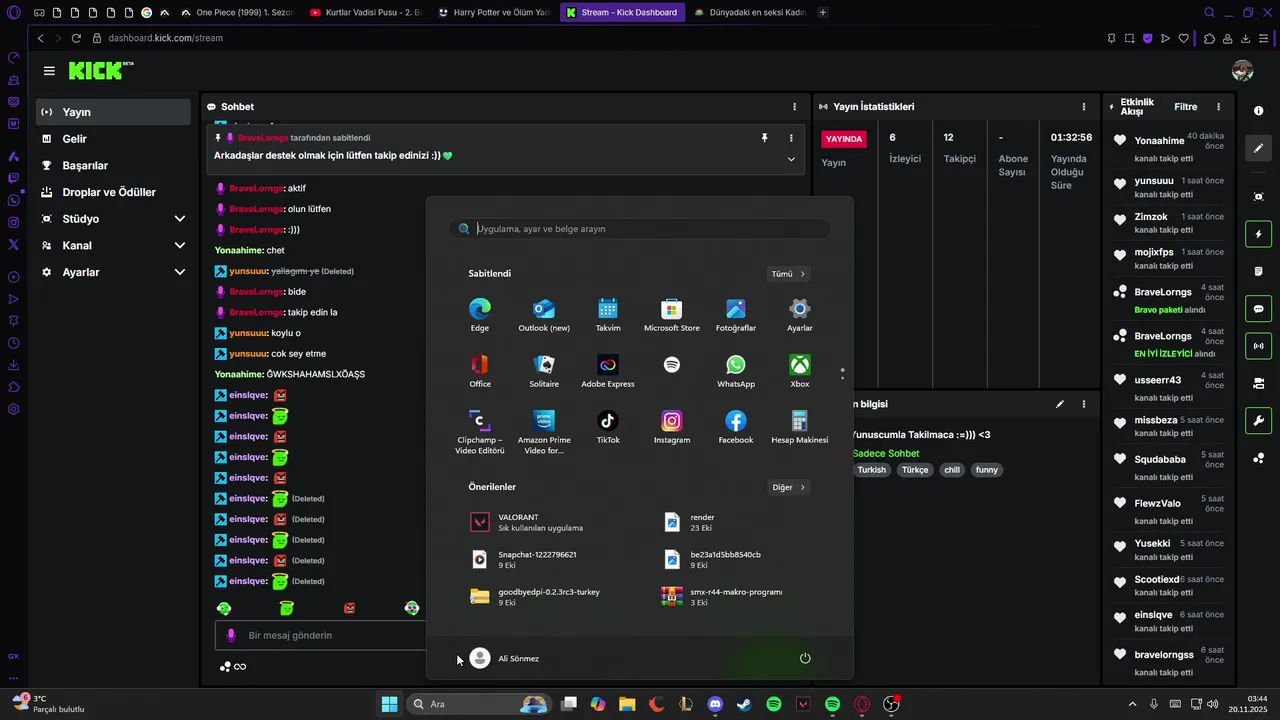The image size is (1280, 720).
Task: Edit stream info with pencil icon
Action: (x=1060, y=404)
